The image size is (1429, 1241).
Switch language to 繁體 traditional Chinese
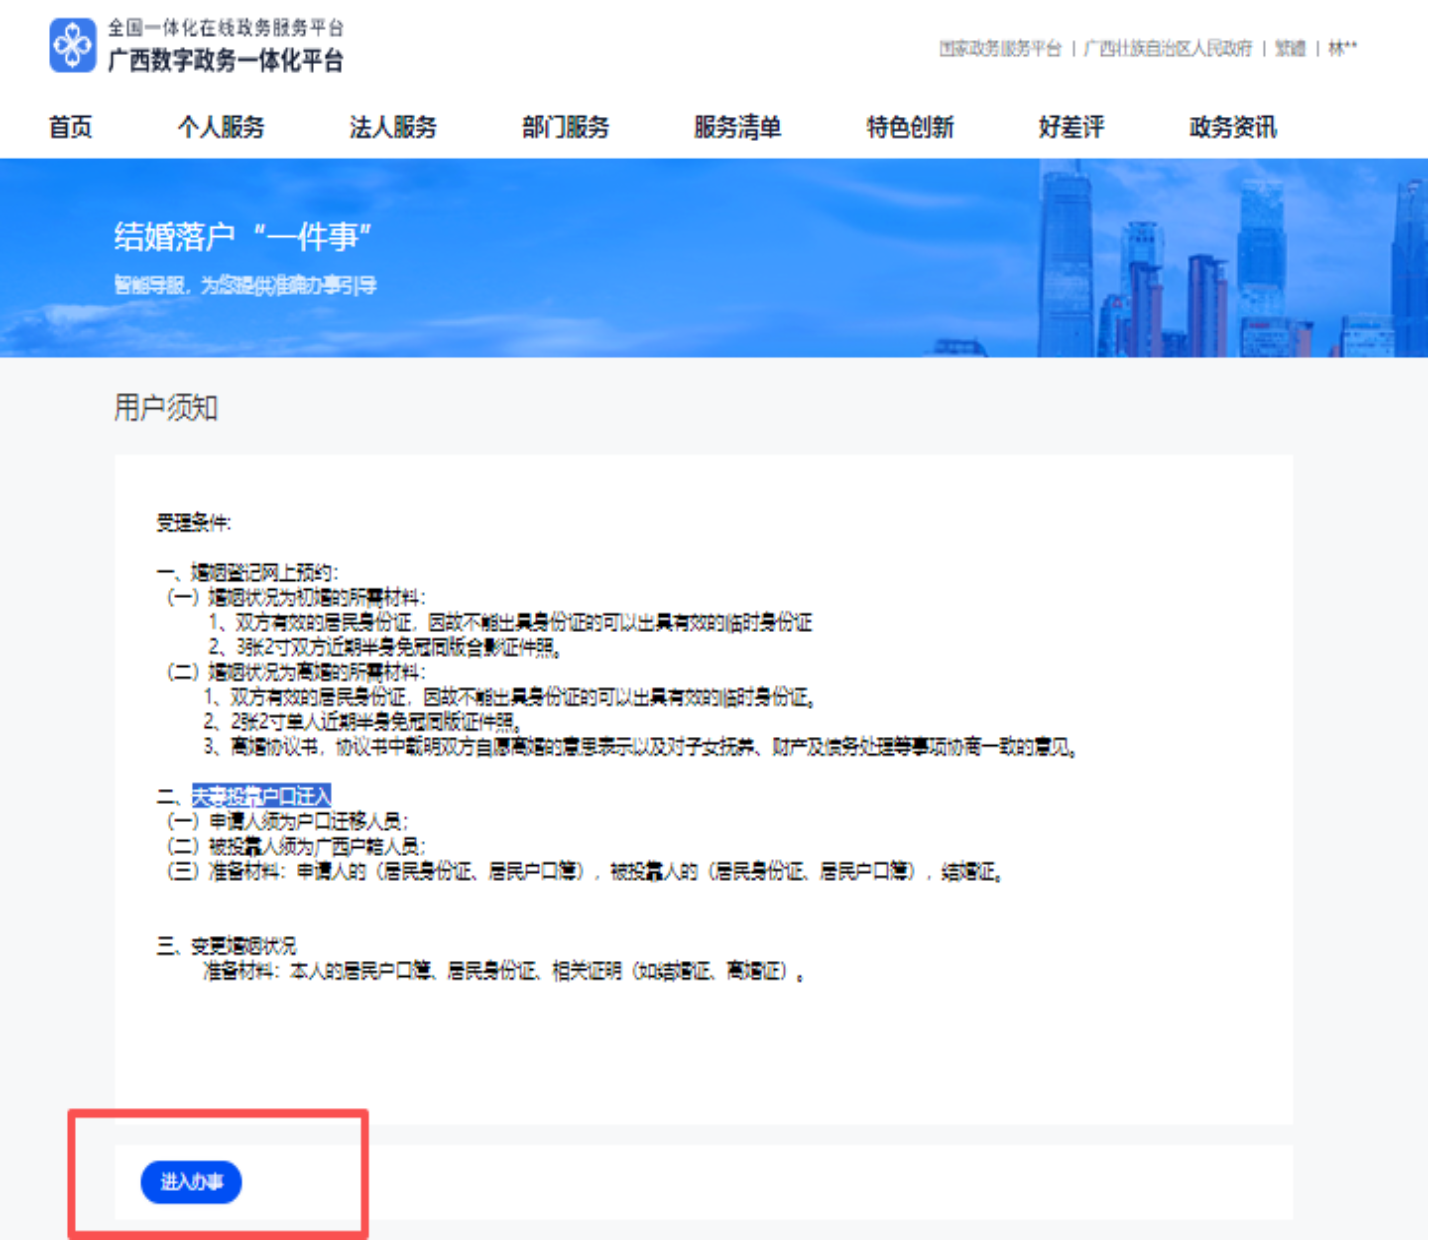pos(1290,48)
